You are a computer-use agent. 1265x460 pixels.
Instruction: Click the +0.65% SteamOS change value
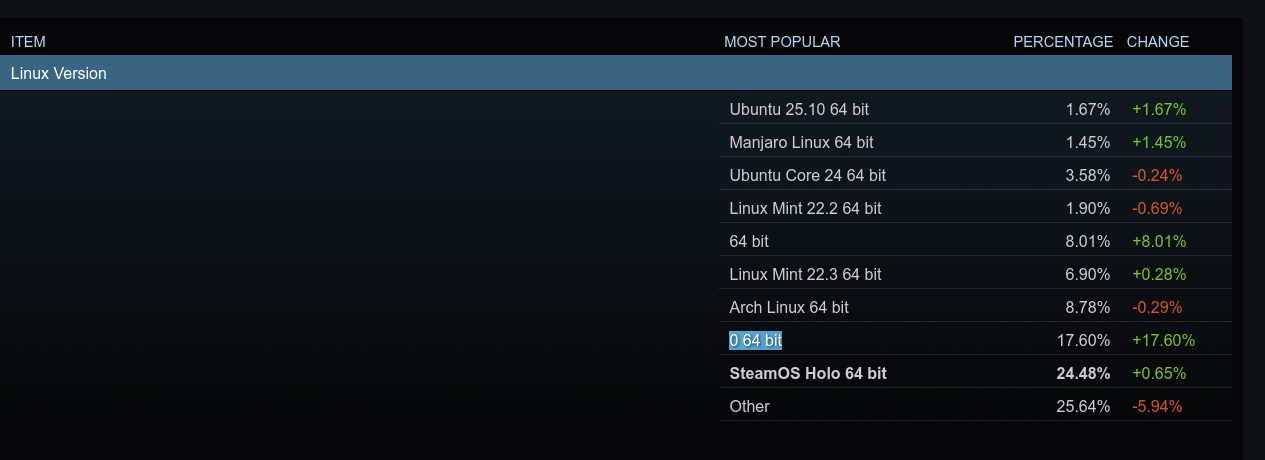click(1159, 373)
